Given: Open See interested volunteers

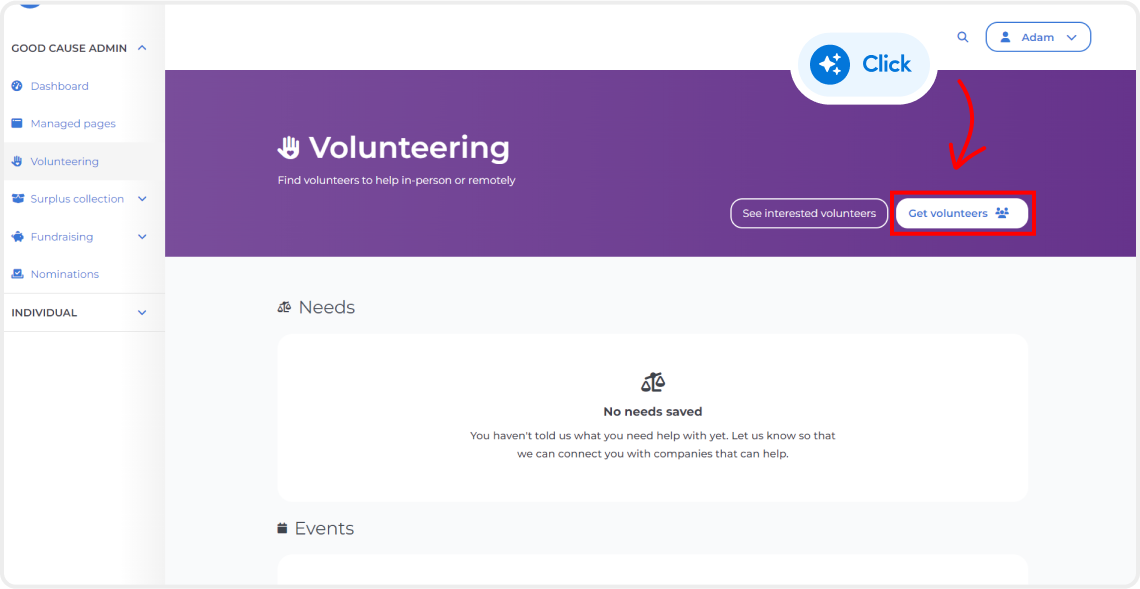Looking at the screenshot, I should point(808,212).
